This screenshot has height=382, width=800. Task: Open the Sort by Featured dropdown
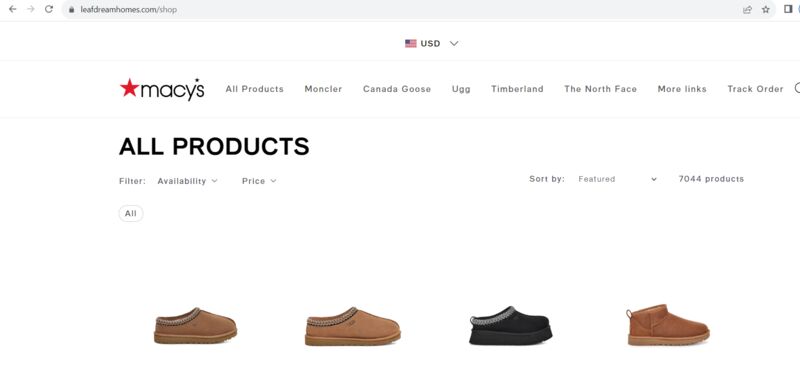coord(617,179)
